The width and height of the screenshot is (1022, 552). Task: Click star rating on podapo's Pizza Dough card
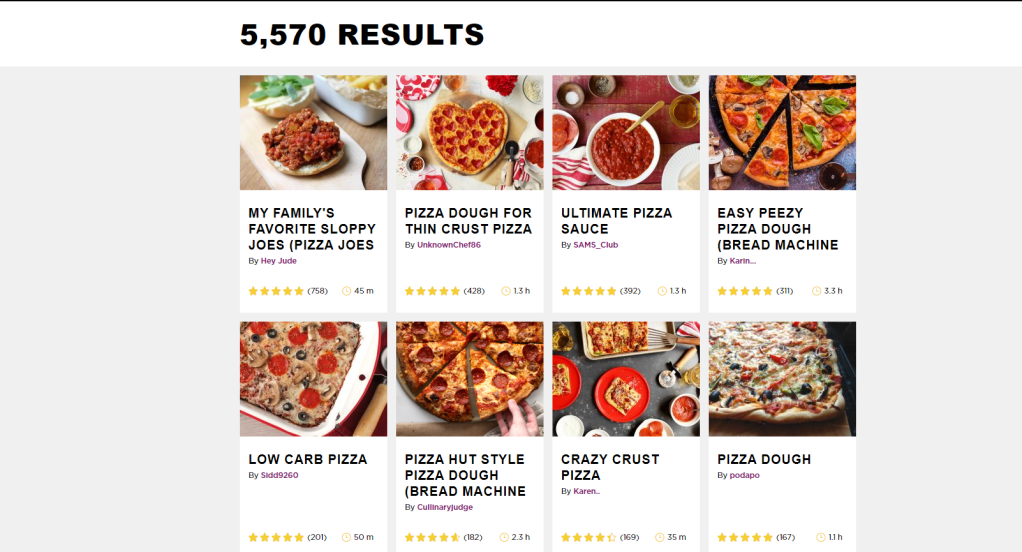(x=745, y=537)
